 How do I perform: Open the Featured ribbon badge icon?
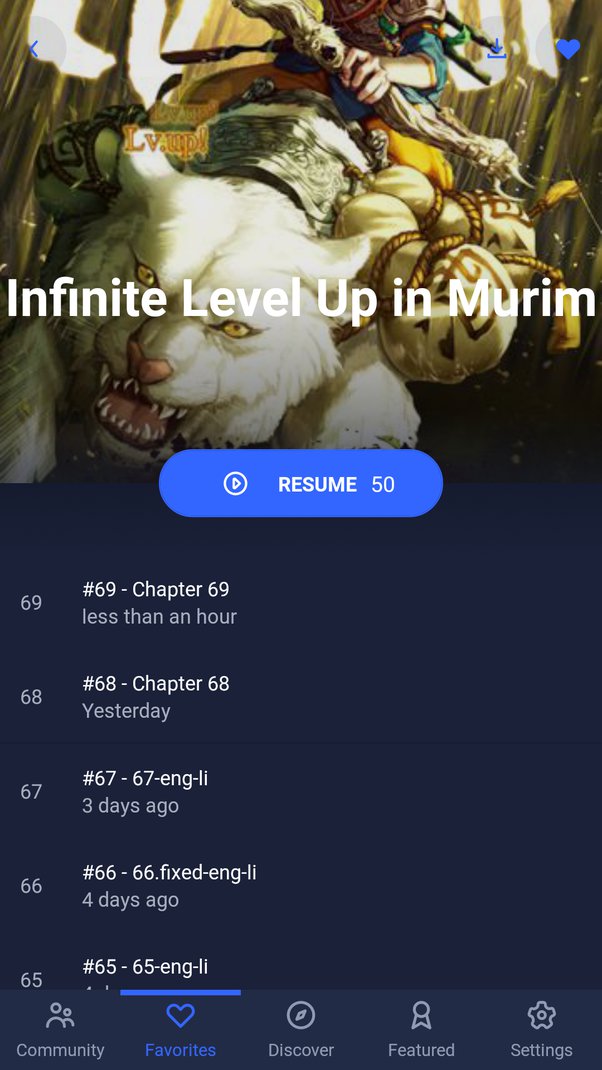[x=421, y=1015]
